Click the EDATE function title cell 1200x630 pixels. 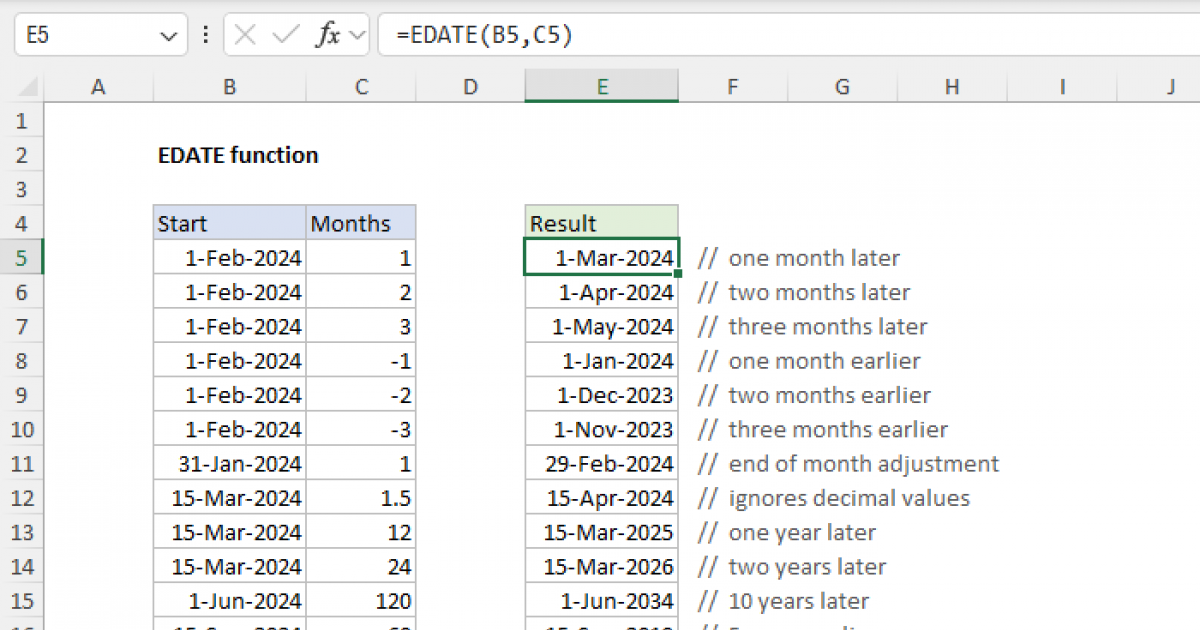point(237,155)
